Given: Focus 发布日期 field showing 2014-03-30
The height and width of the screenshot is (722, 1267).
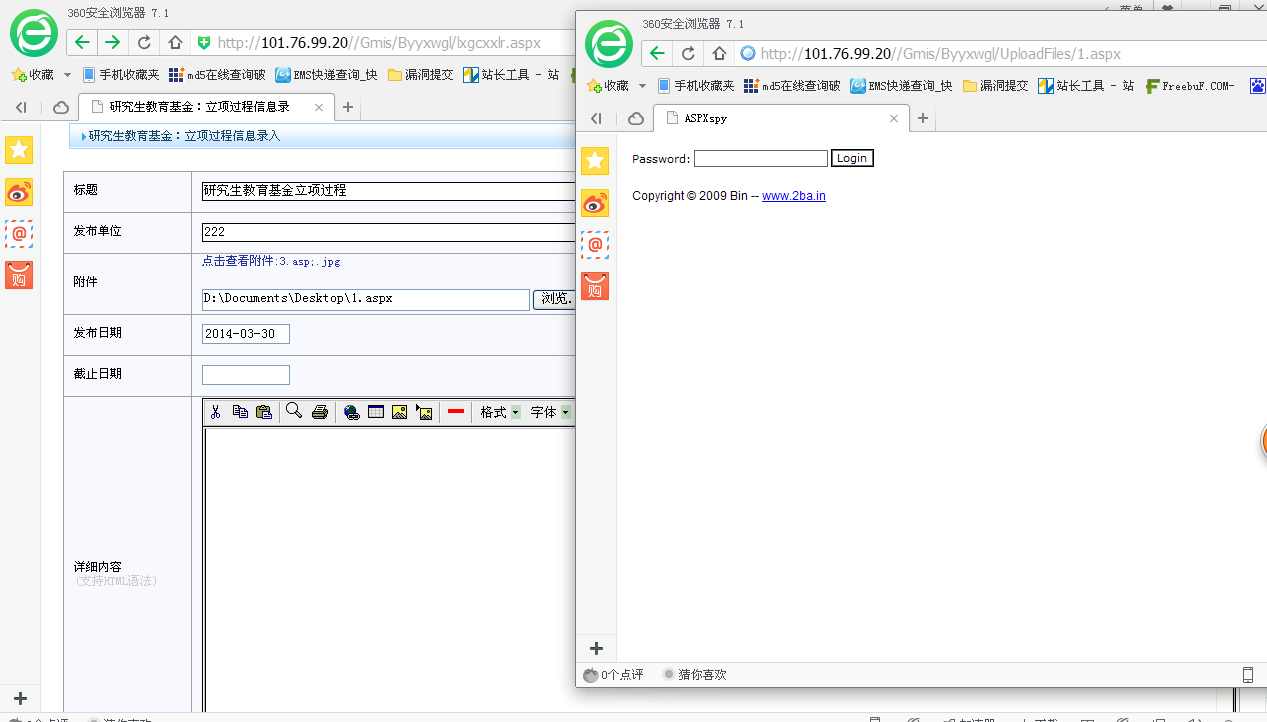Looking at the screenshot, I should pyautogui.click(x=246, y=334).
